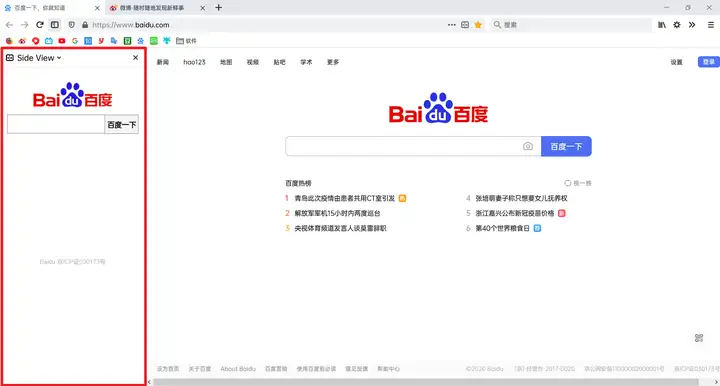The width and height of the screenshot is (720, 386).
Task: Open the Weibo bookmark in bookmarks bar
Action: tap(22, 41)
